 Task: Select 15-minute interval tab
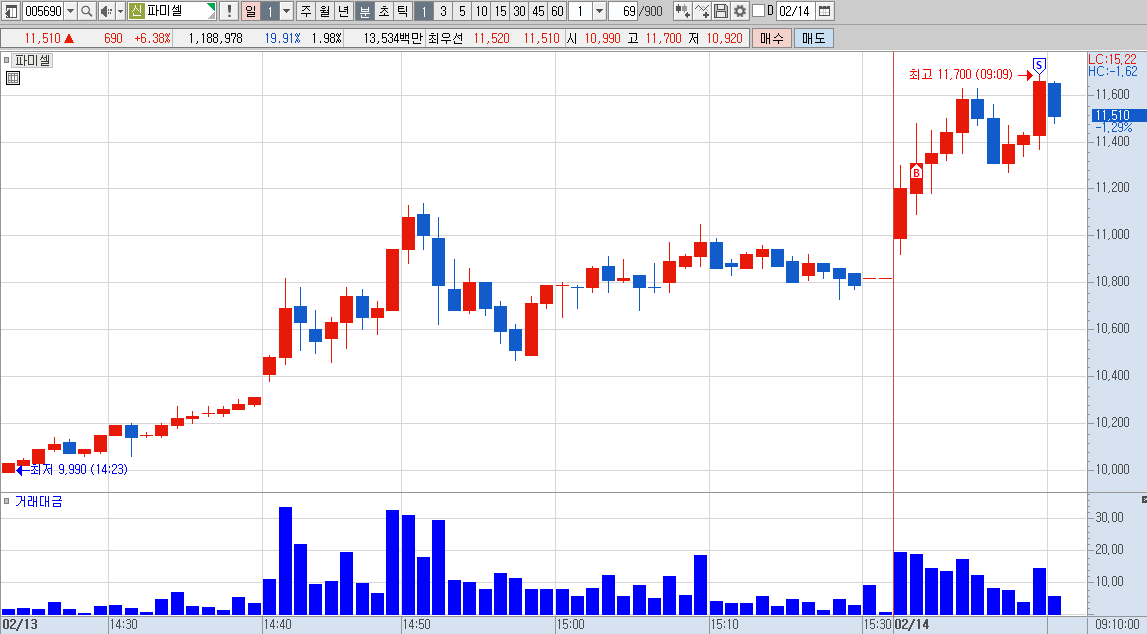click(500, 11)
